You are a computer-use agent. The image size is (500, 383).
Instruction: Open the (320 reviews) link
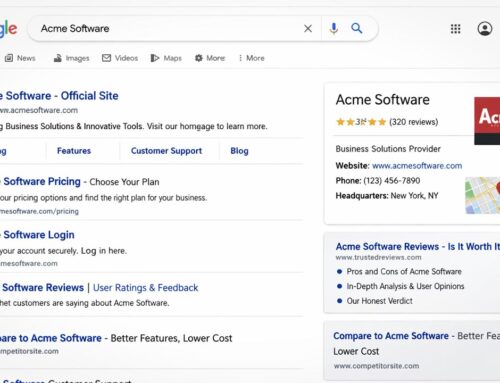414,122
